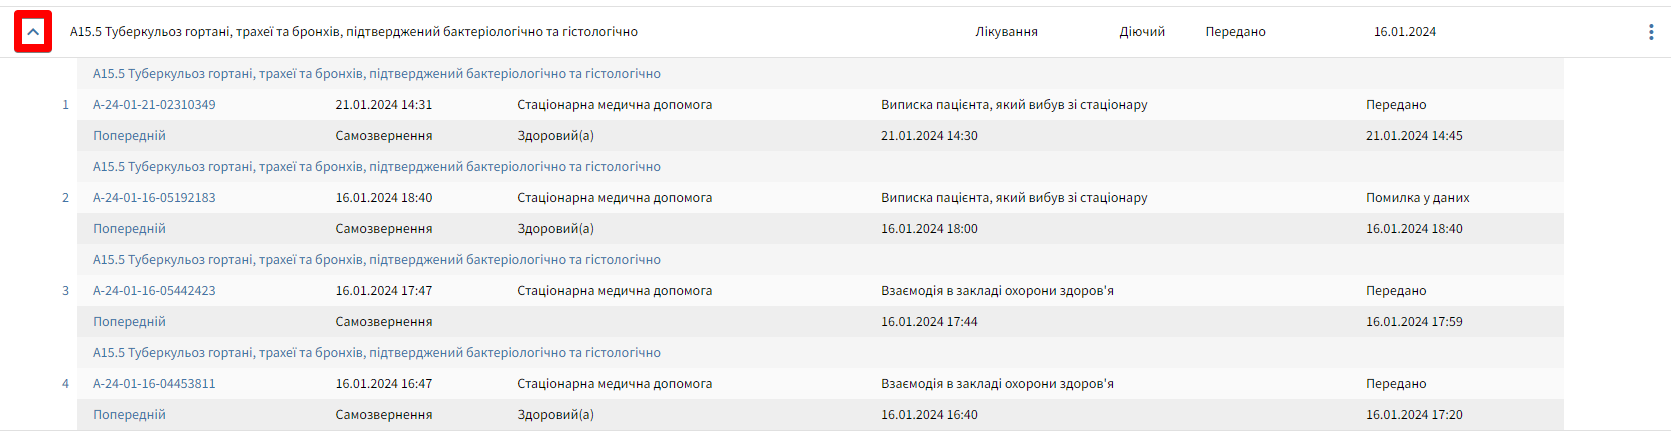Click the A15.5 diagnosis link above record 3
The height and width of the screenshot is (432, 1671).
coord(376,260)
